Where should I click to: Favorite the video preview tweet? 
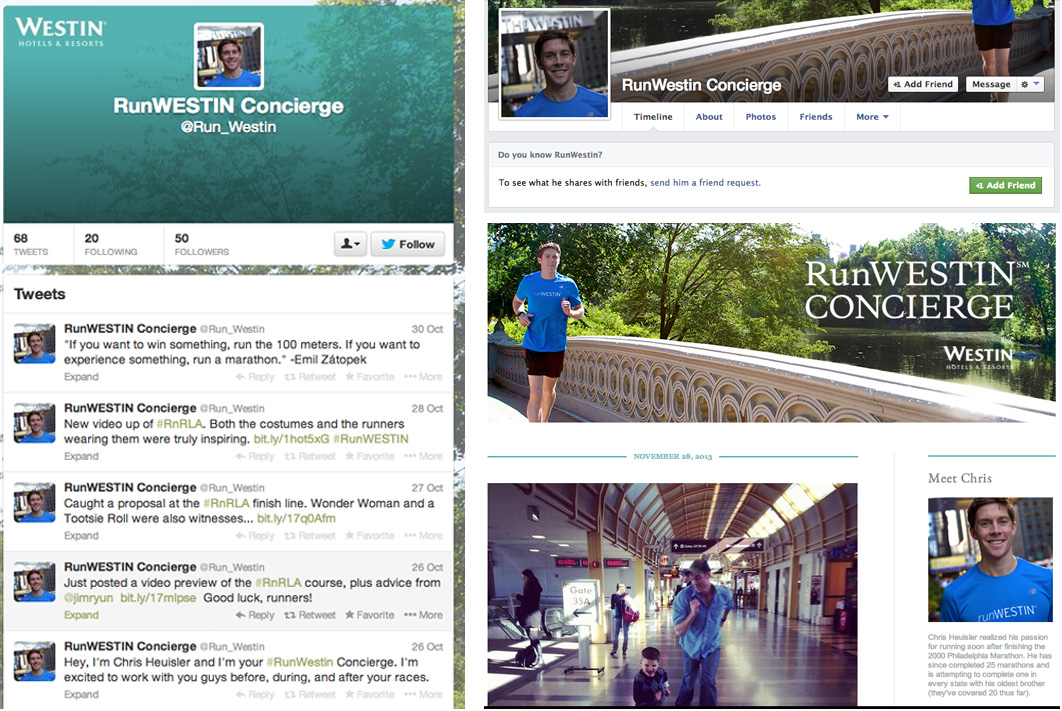[370, 615]
